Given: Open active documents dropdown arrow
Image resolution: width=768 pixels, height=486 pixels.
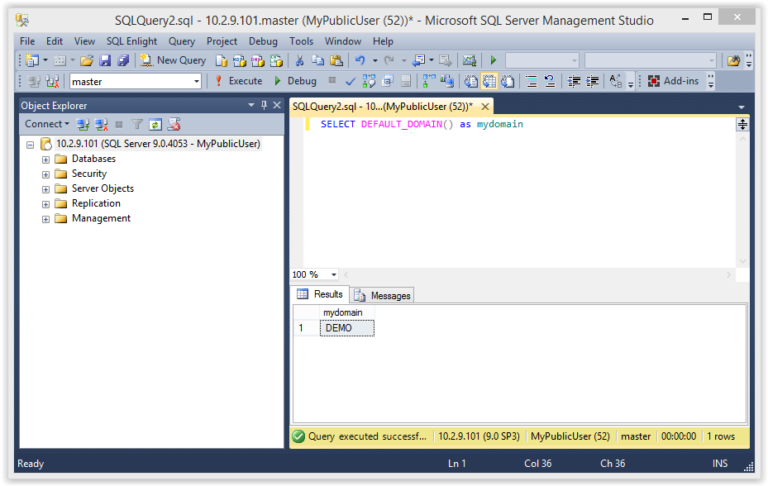Looking at the screenshot, I should click(x=741, y=107).
